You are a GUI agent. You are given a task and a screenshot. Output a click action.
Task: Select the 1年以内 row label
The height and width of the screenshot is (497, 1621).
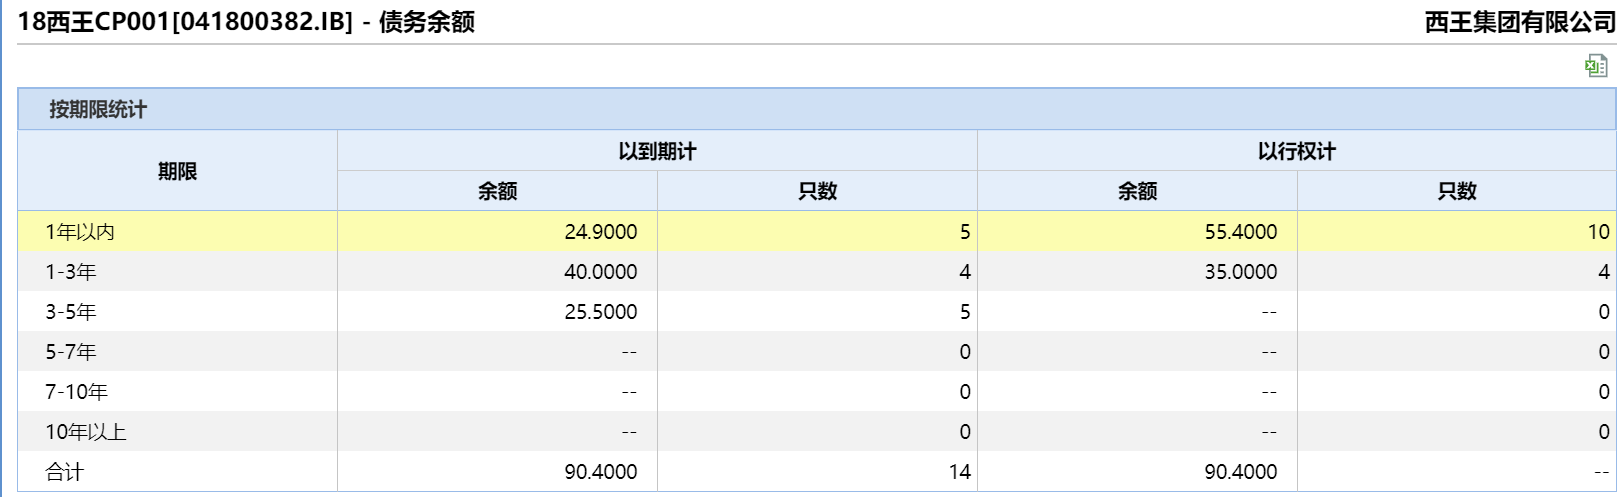(x=80, y=232)
